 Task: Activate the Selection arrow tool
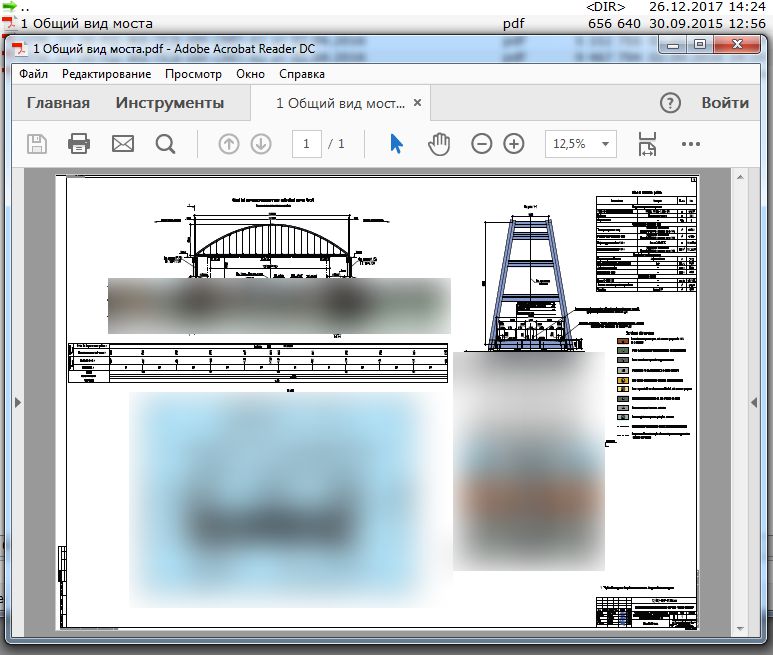pyautogui.click(x=396, y=144)
